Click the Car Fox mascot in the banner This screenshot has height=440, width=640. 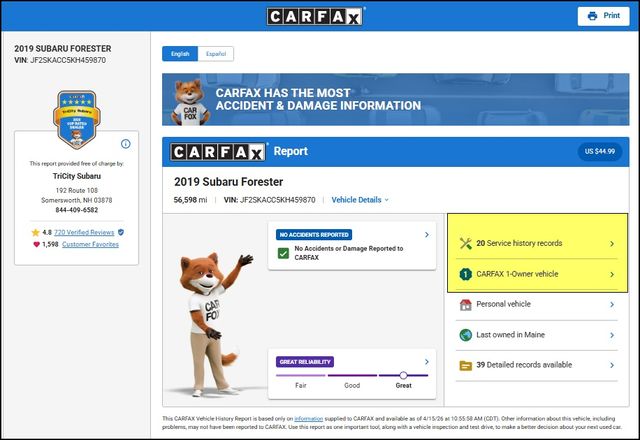(190, 102)
